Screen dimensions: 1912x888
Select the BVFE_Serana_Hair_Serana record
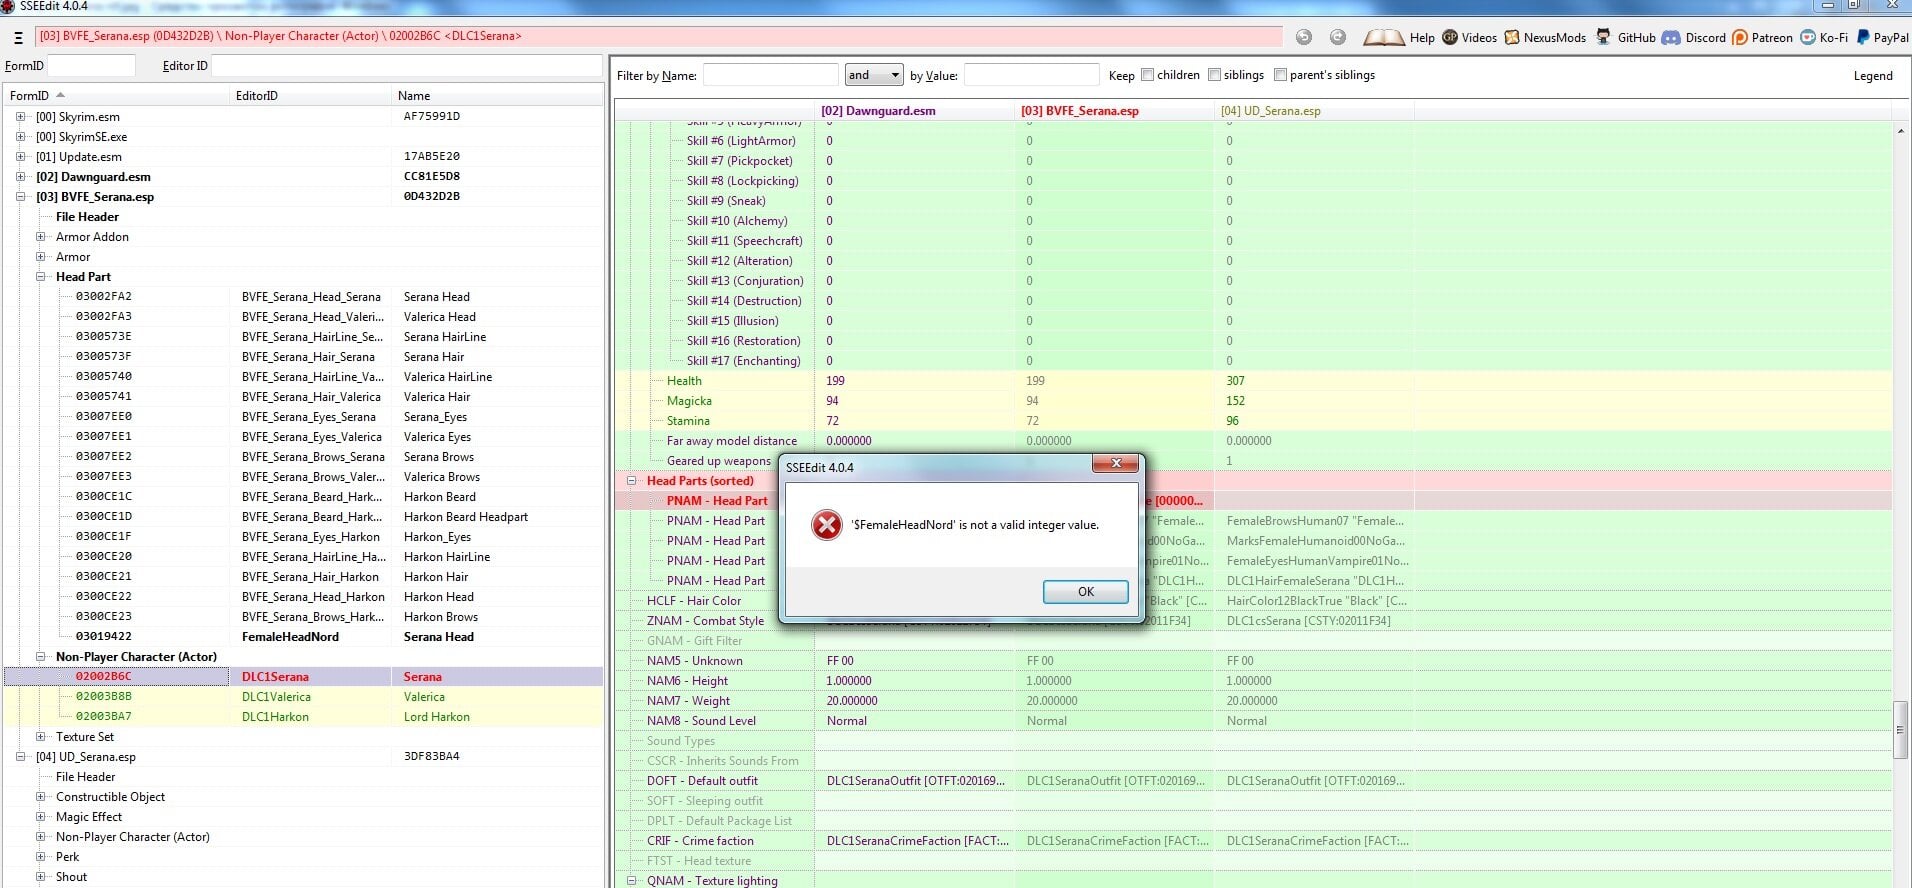[x=303, y=357]
